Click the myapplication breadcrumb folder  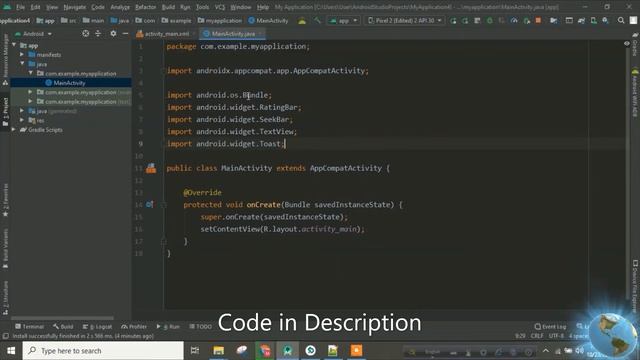220,20
